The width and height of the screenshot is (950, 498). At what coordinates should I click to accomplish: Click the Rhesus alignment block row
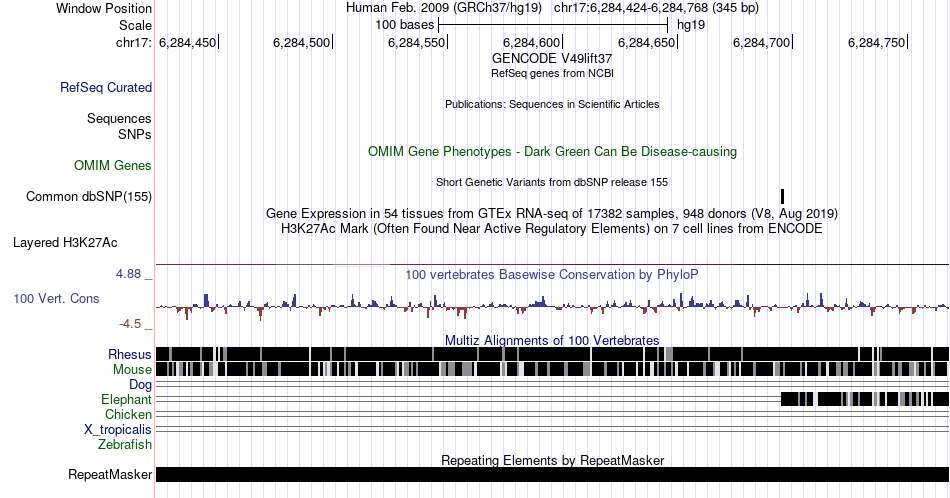click(x=552, y=354)
